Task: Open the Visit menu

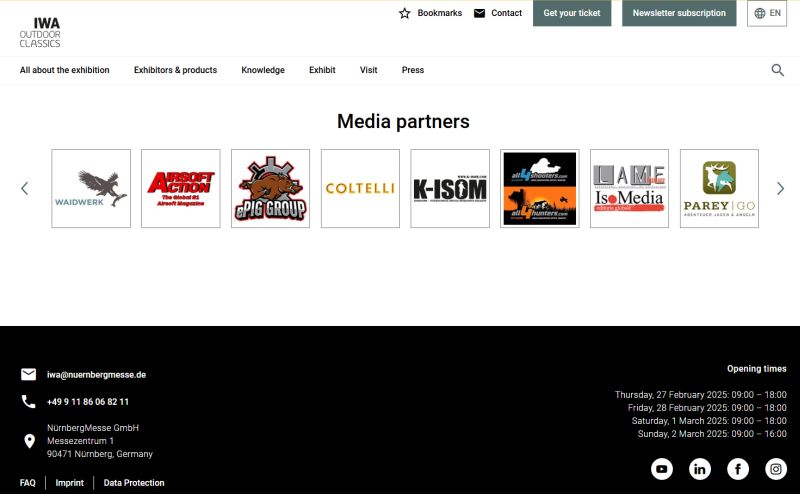Action: (x=368, y=70)
